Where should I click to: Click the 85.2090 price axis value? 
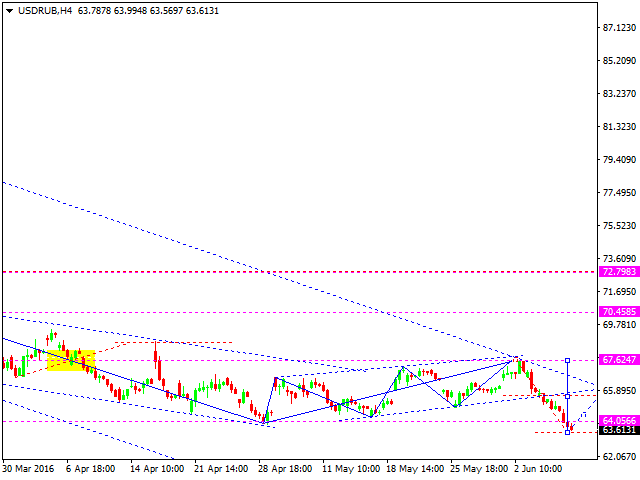point(619,60)
